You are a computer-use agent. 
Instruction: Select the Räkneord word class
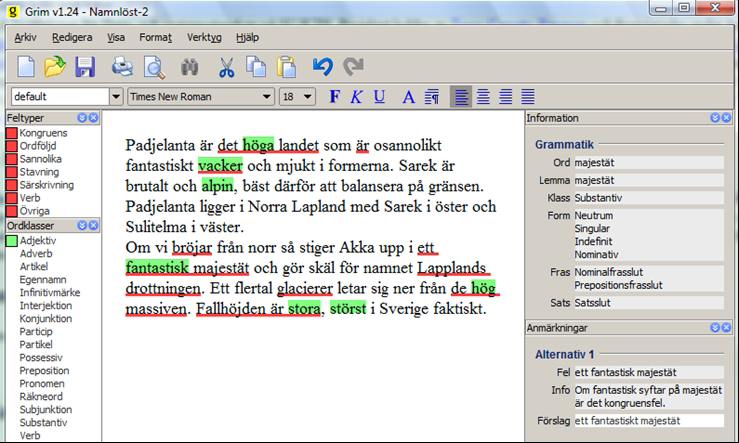(x=41, y=397)
